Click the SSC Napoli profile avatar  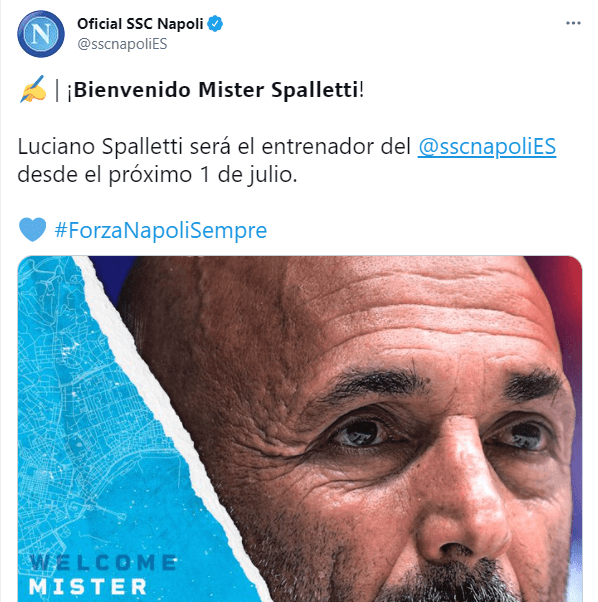point(41,34)
